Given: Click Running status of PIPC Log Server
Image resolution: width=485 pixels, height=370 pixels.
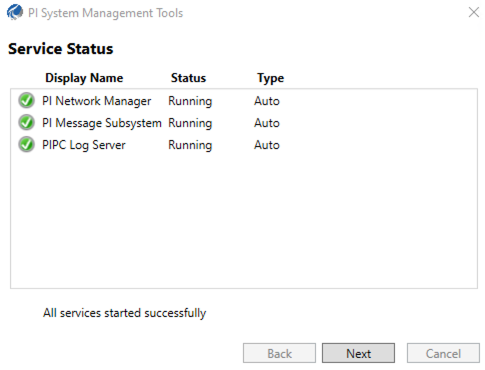Looking at the screenshot, I should [x=190, y=145].
